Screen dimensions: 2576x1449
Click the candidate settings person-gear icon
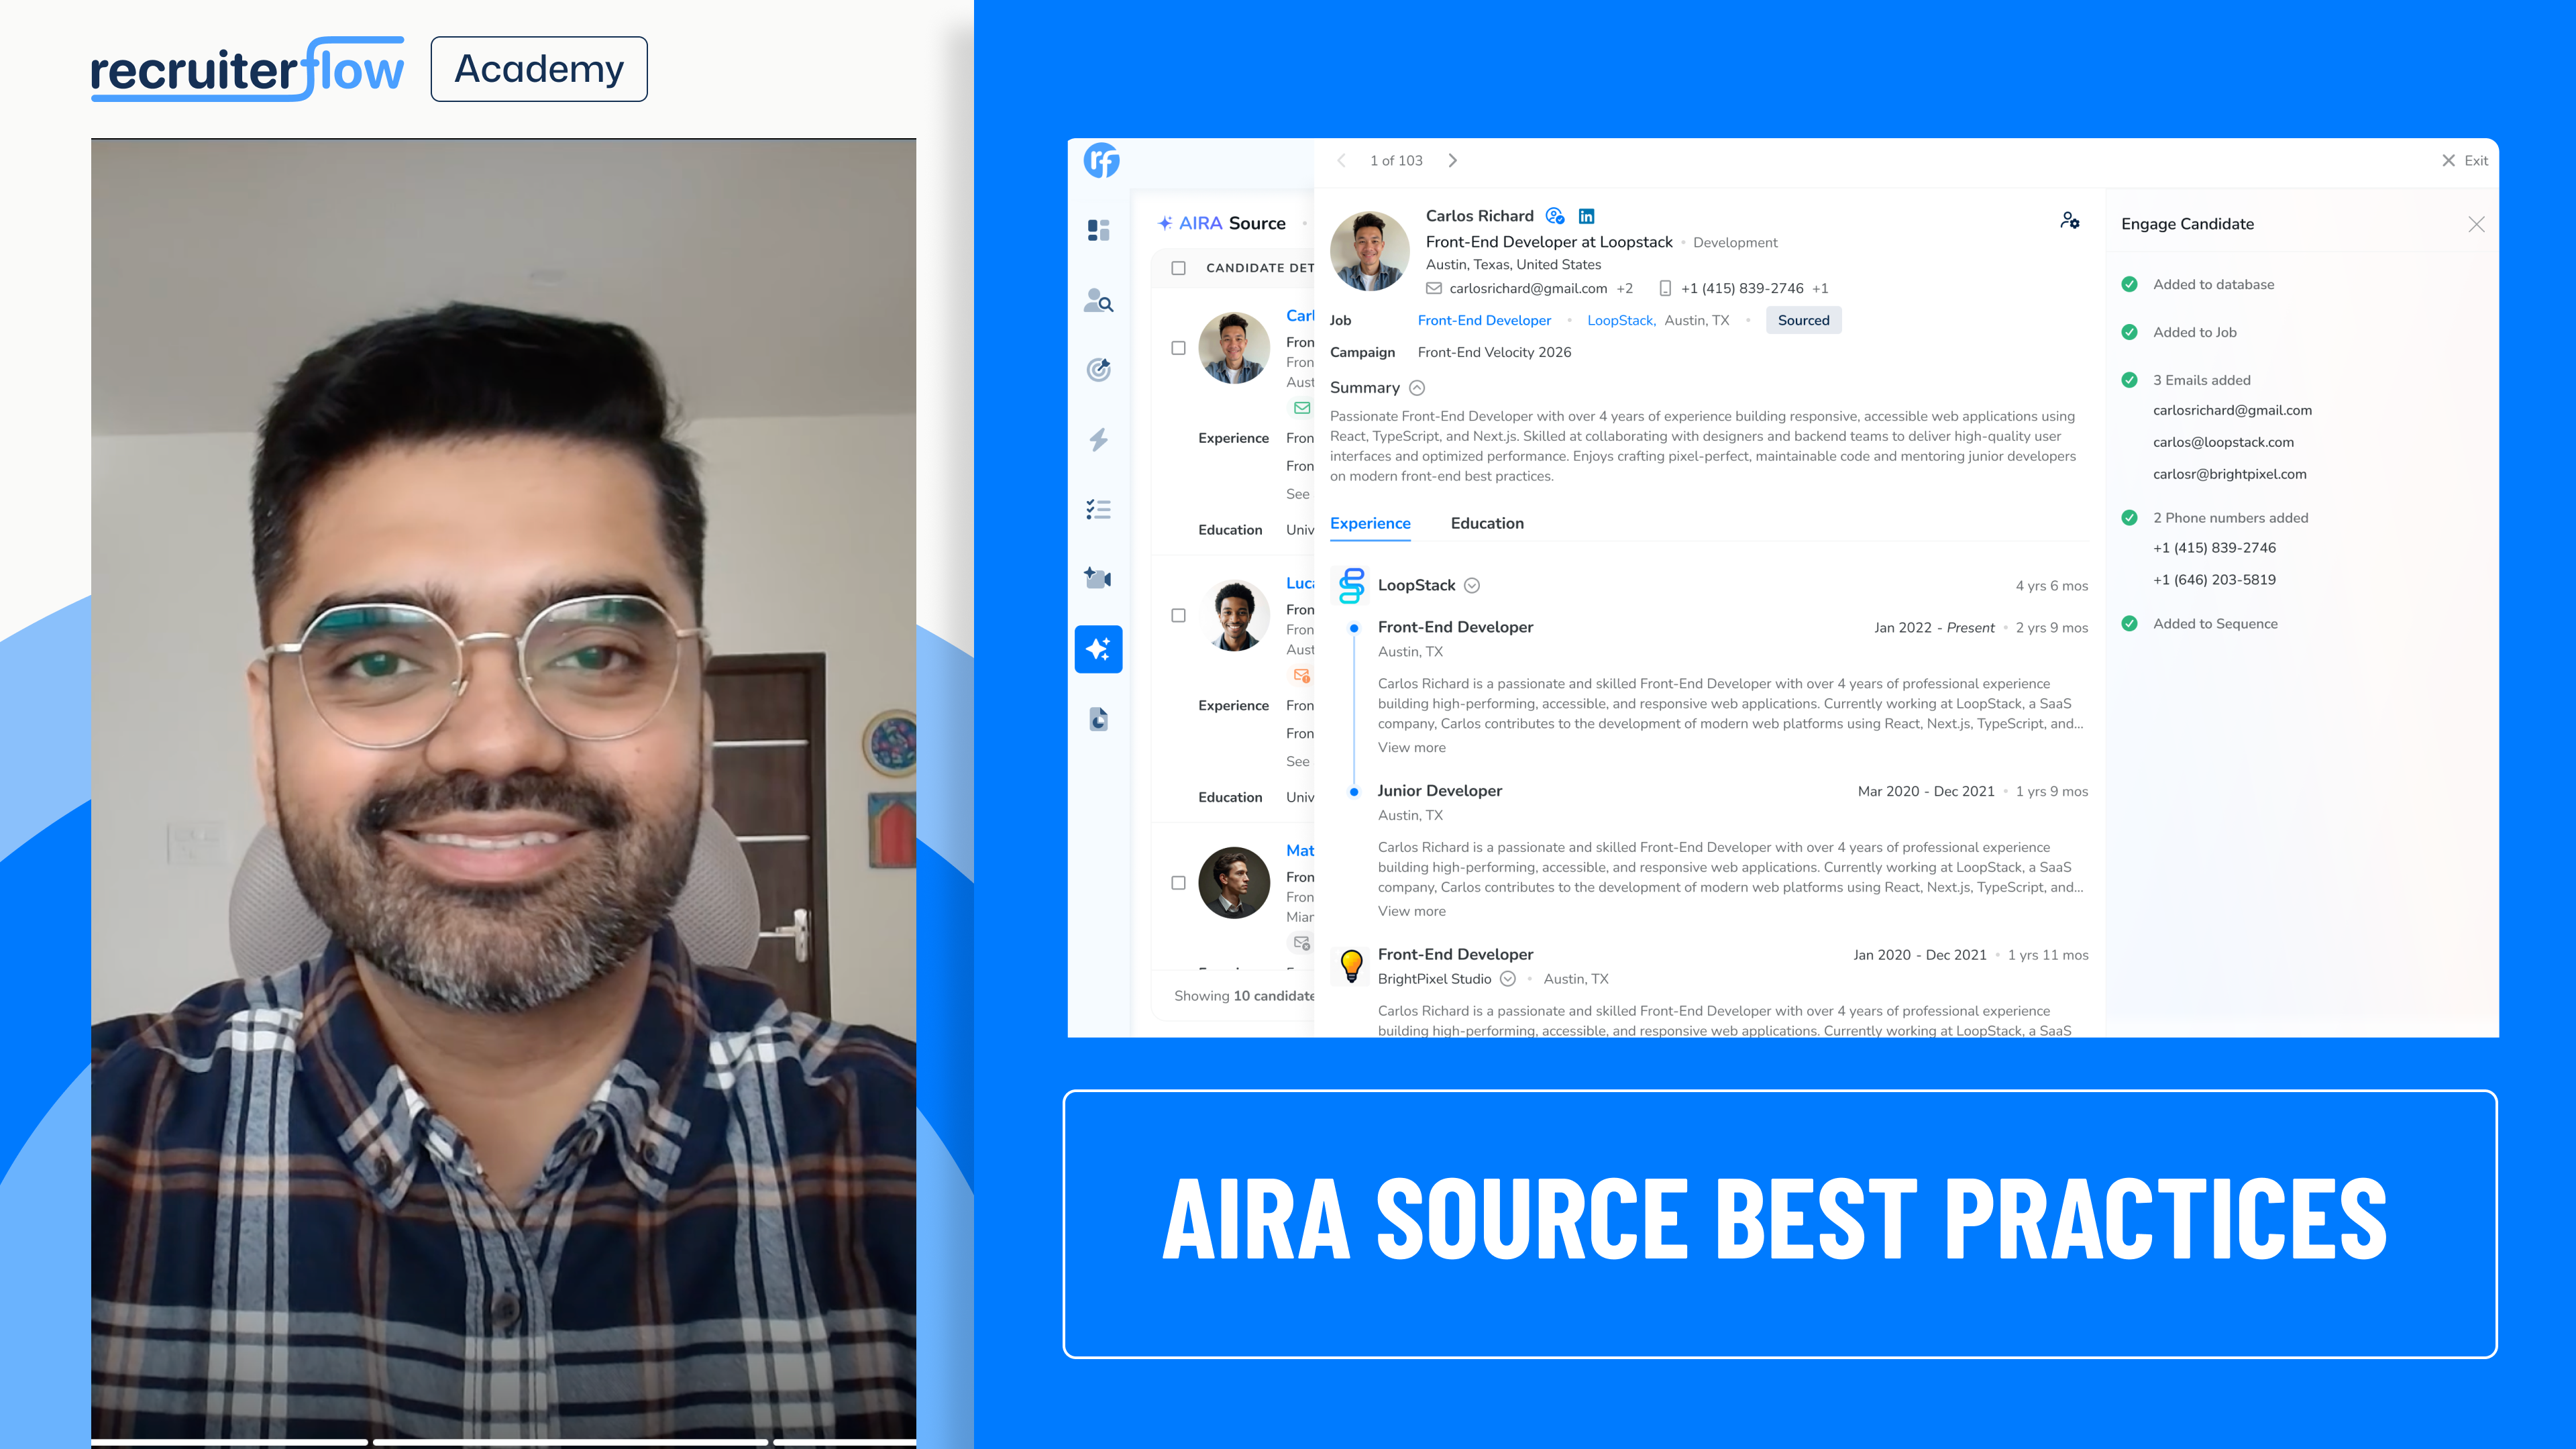[x=2069, y=220]
